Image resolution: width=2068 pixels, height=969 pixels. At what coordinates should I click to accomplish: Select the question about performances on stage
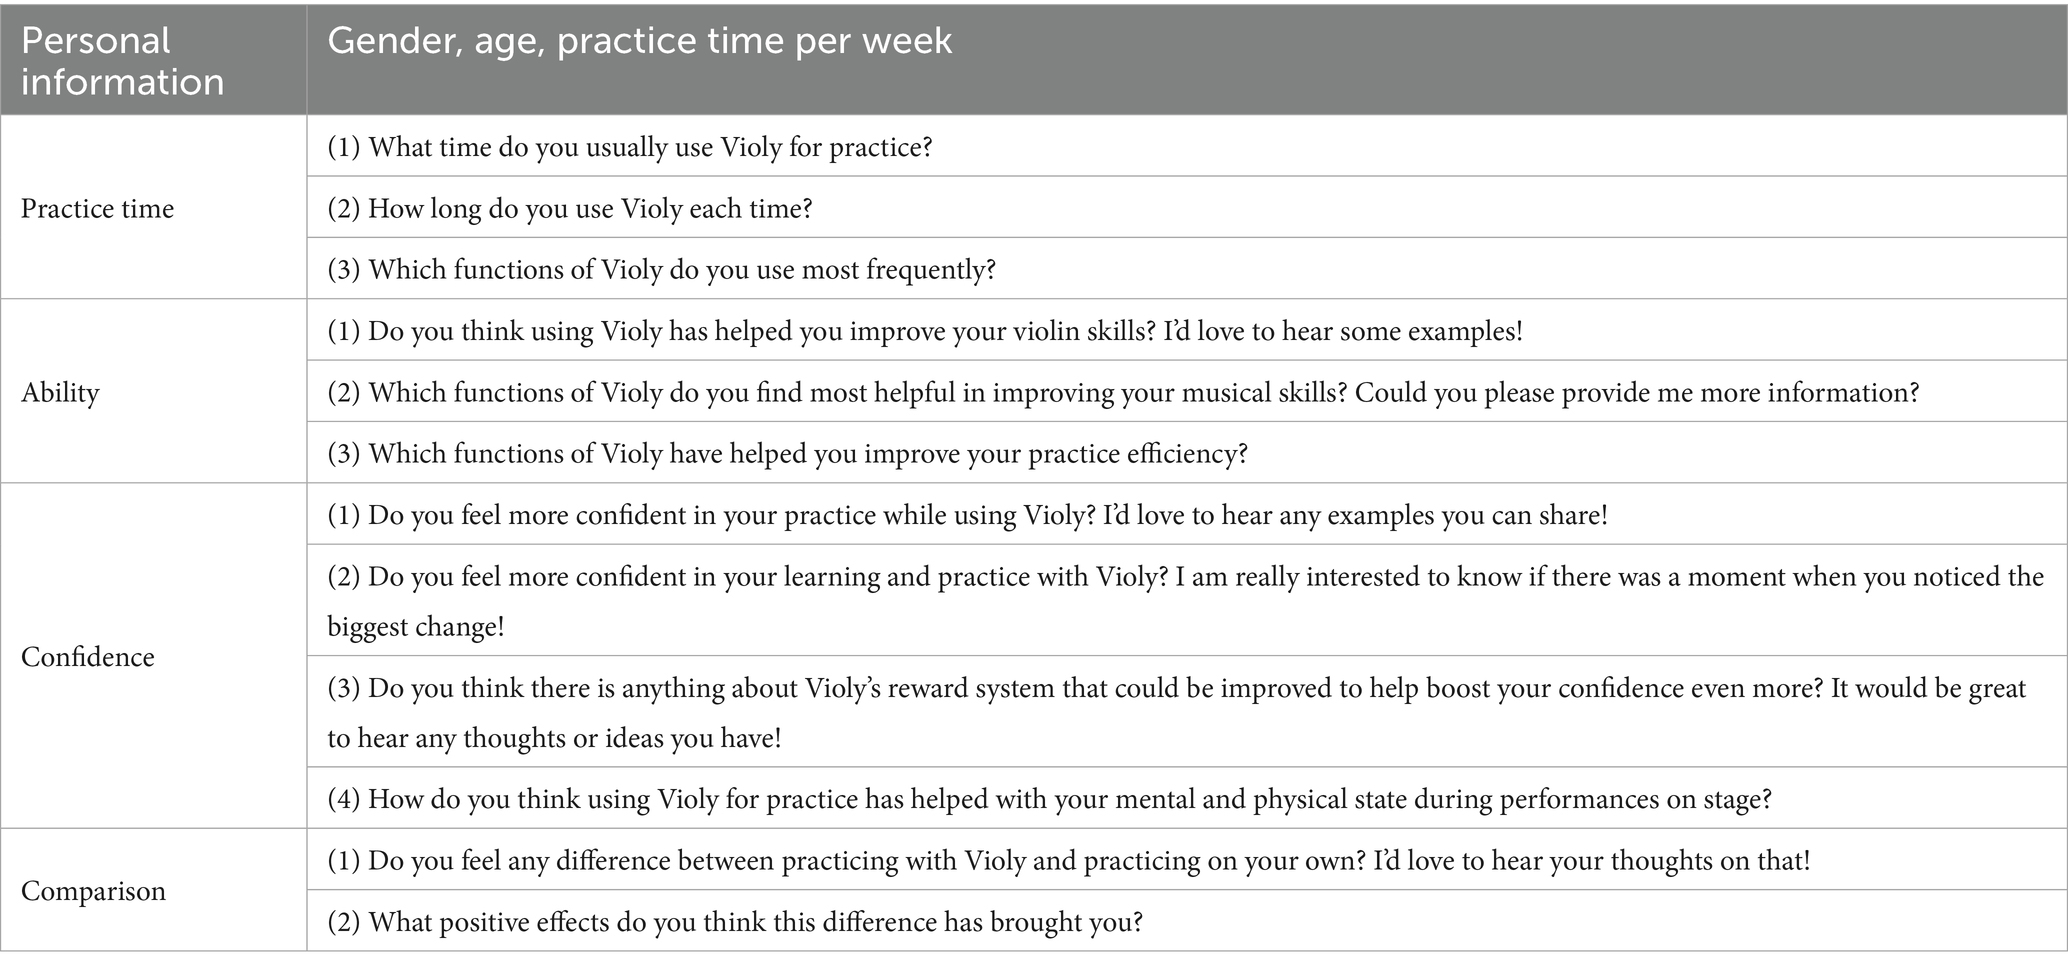[1049, 798]
